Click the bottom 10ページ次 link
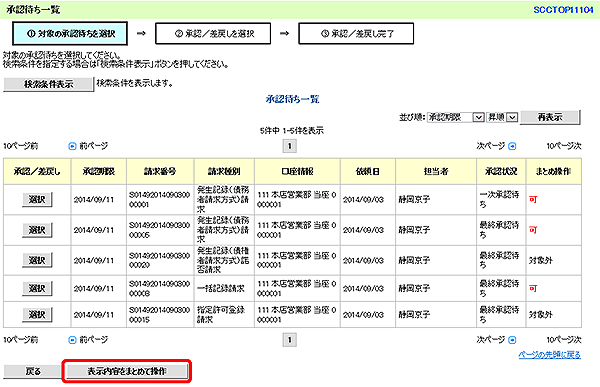This screenshot has height=387, width=600. [564, 340]
